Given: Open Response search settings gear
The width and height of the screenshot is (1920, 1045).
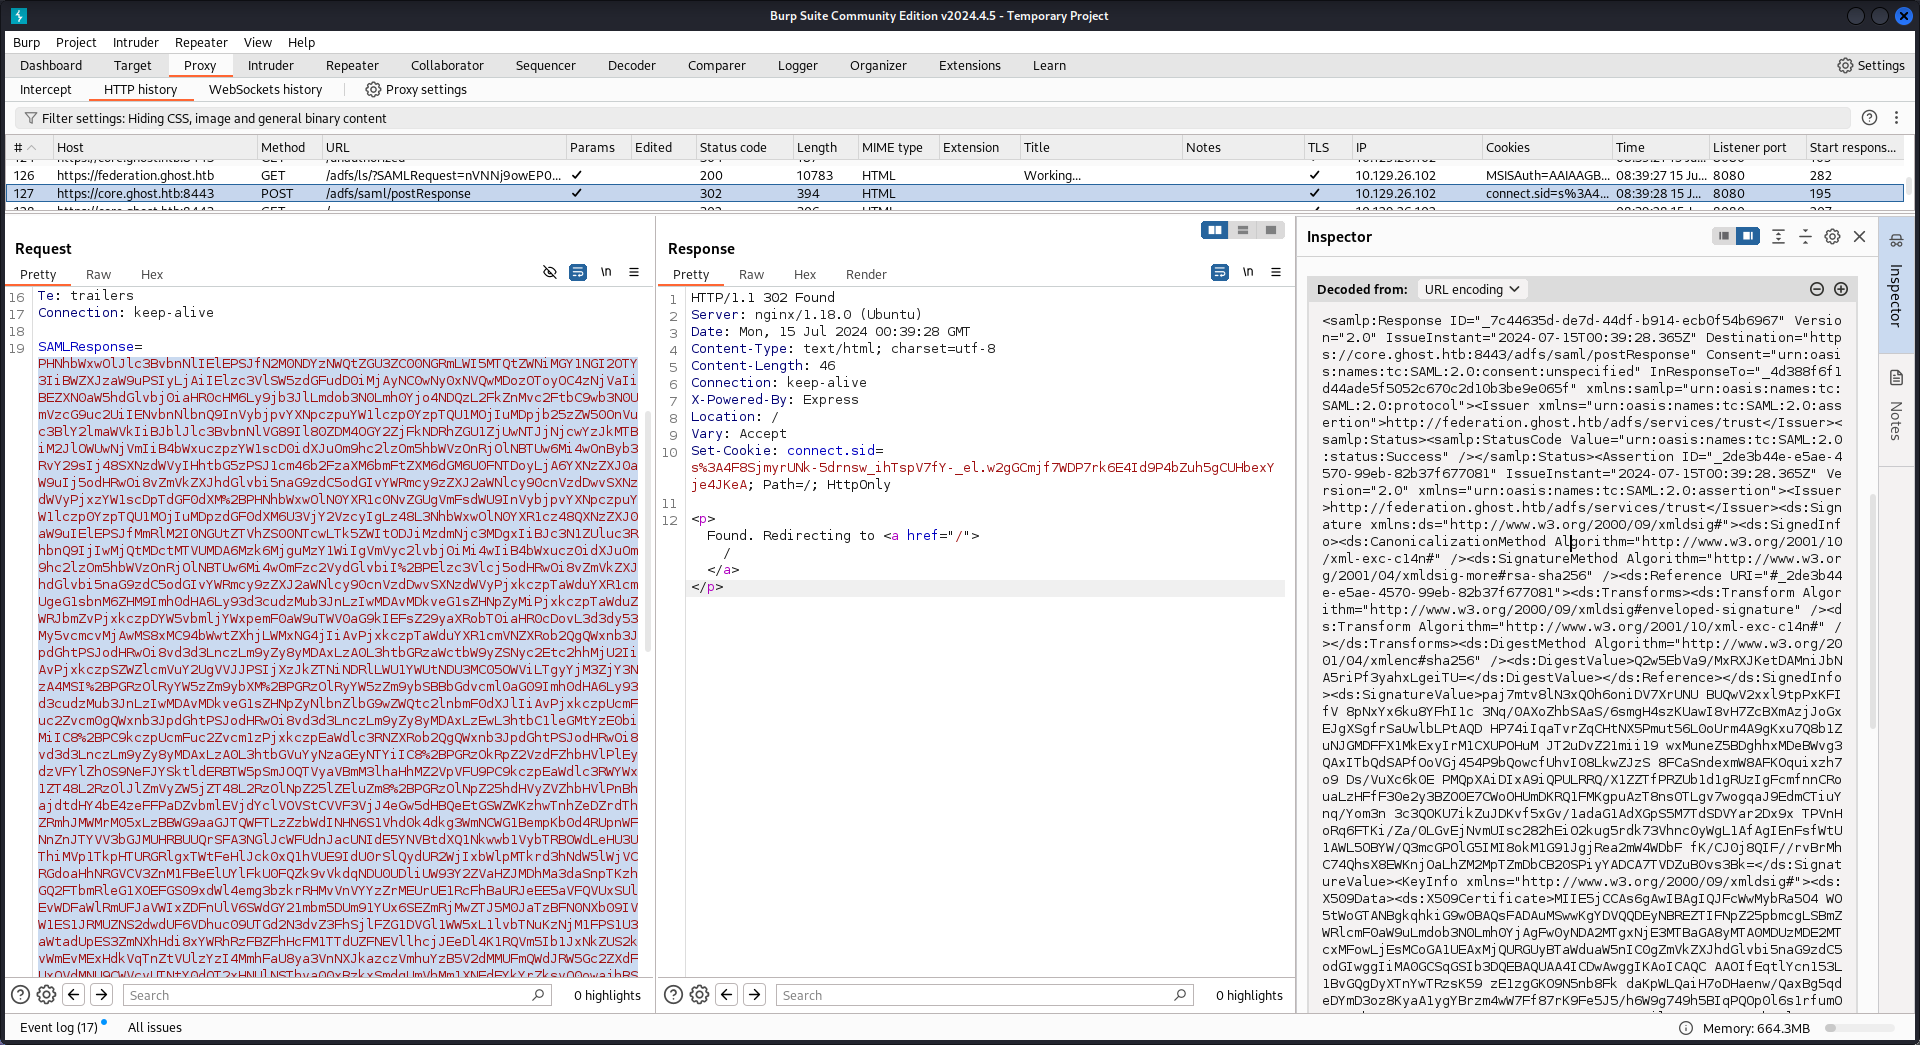Looking at the screenshot, I should tap(699, 994).
